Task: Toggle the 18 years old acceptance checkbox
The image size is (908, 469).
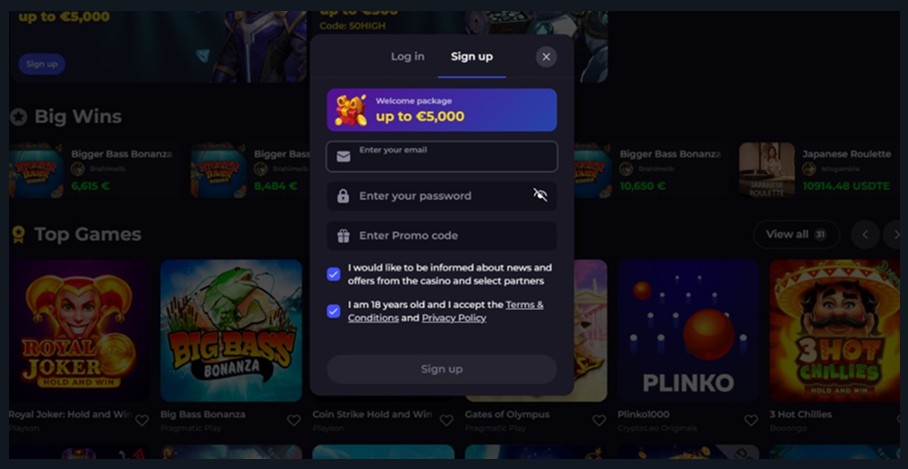Action: [x=334, y=312]
